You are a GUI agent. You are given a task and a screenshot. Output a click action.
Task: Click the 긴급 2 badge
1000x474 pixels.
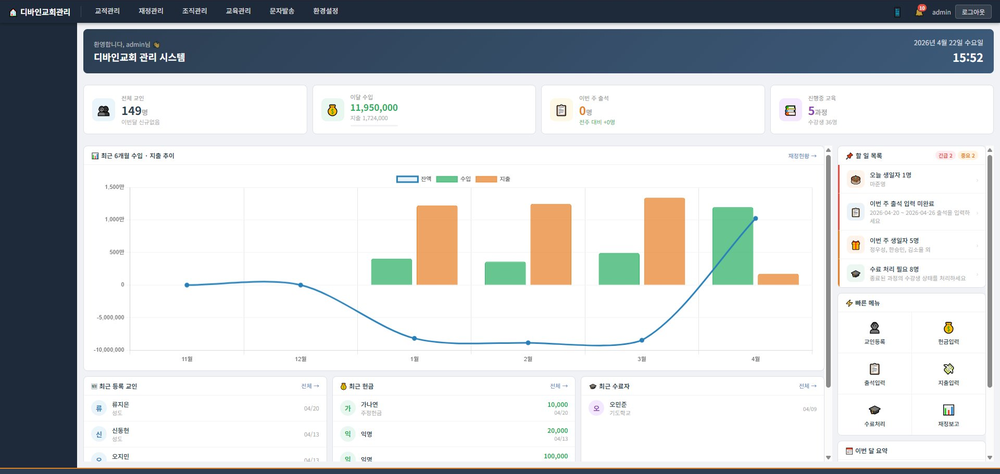(945, 156)
